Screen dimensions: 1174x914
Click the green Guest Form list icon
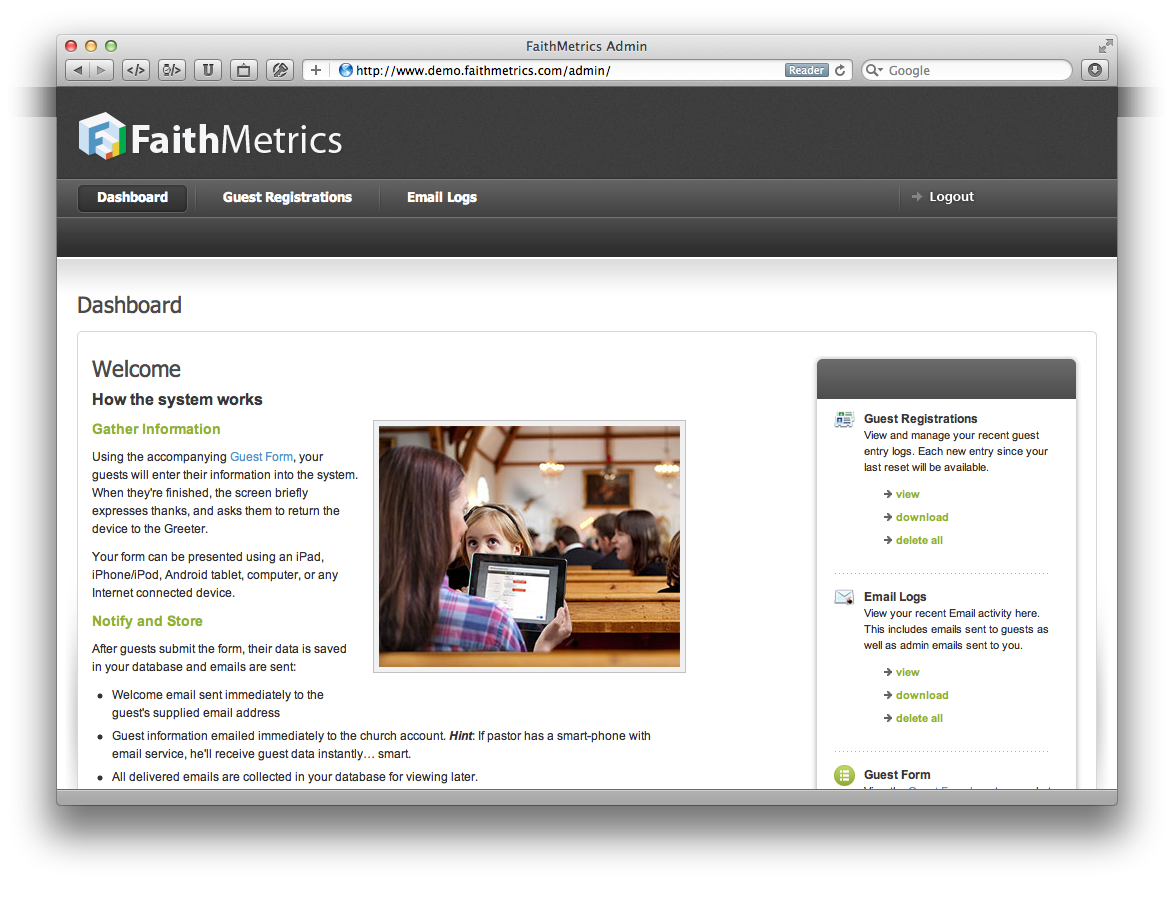[844, 776]
